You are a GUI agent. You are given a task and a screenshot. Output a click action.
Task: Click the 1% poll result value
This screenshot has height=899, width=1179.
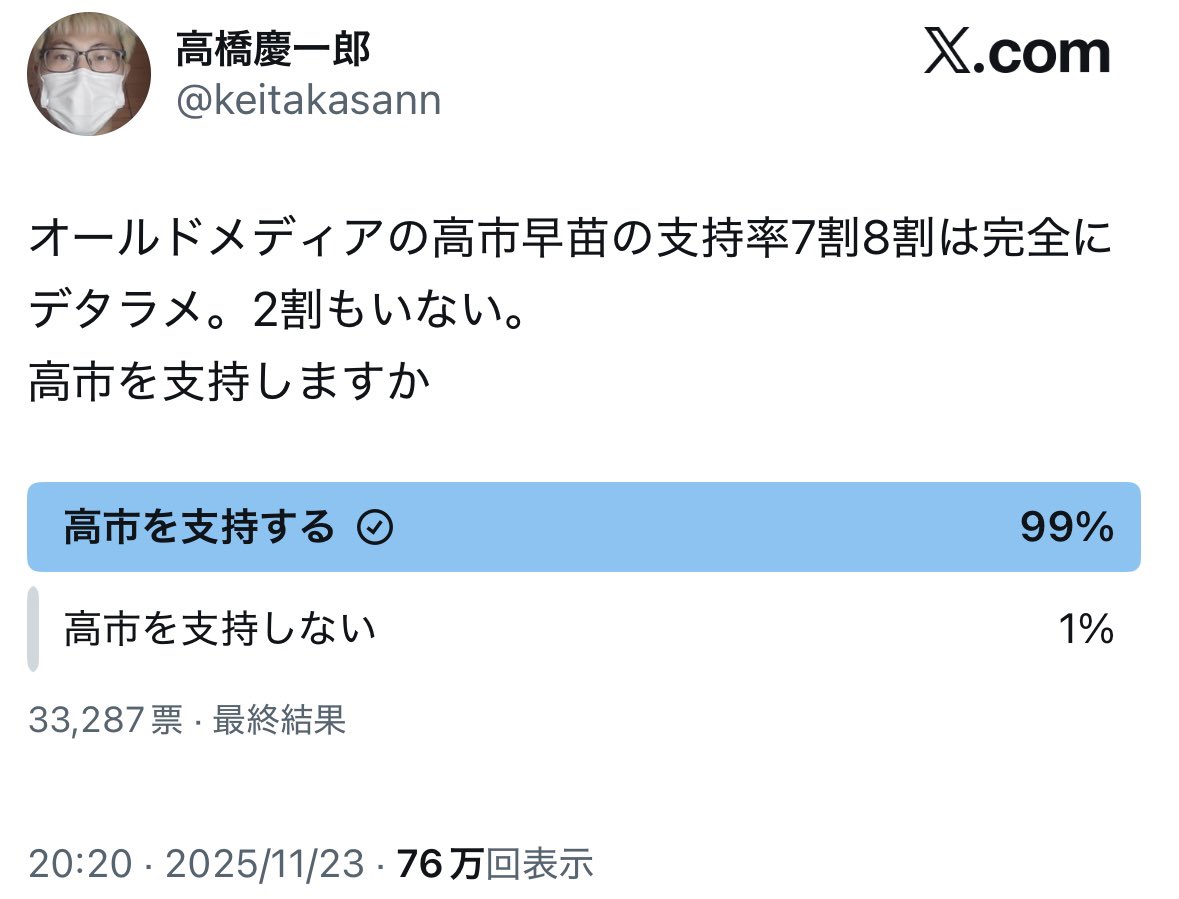tap(1086, 629)
